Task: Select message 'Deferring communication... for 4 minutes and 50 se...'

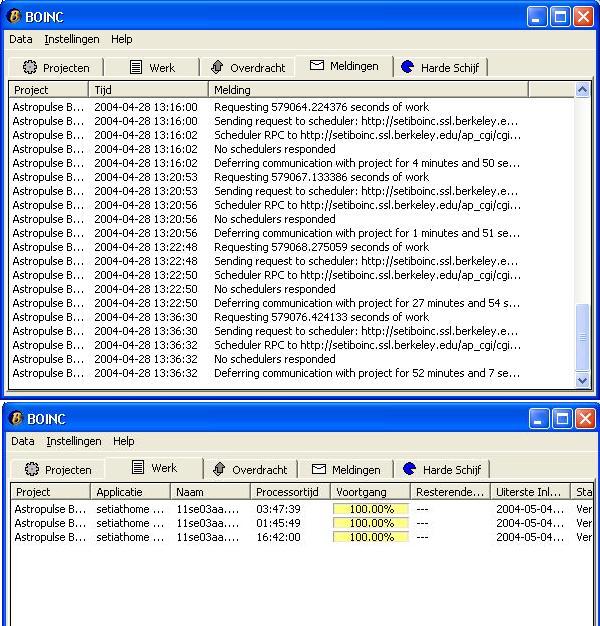Action: pyautogui.click(x=367, y=163)
